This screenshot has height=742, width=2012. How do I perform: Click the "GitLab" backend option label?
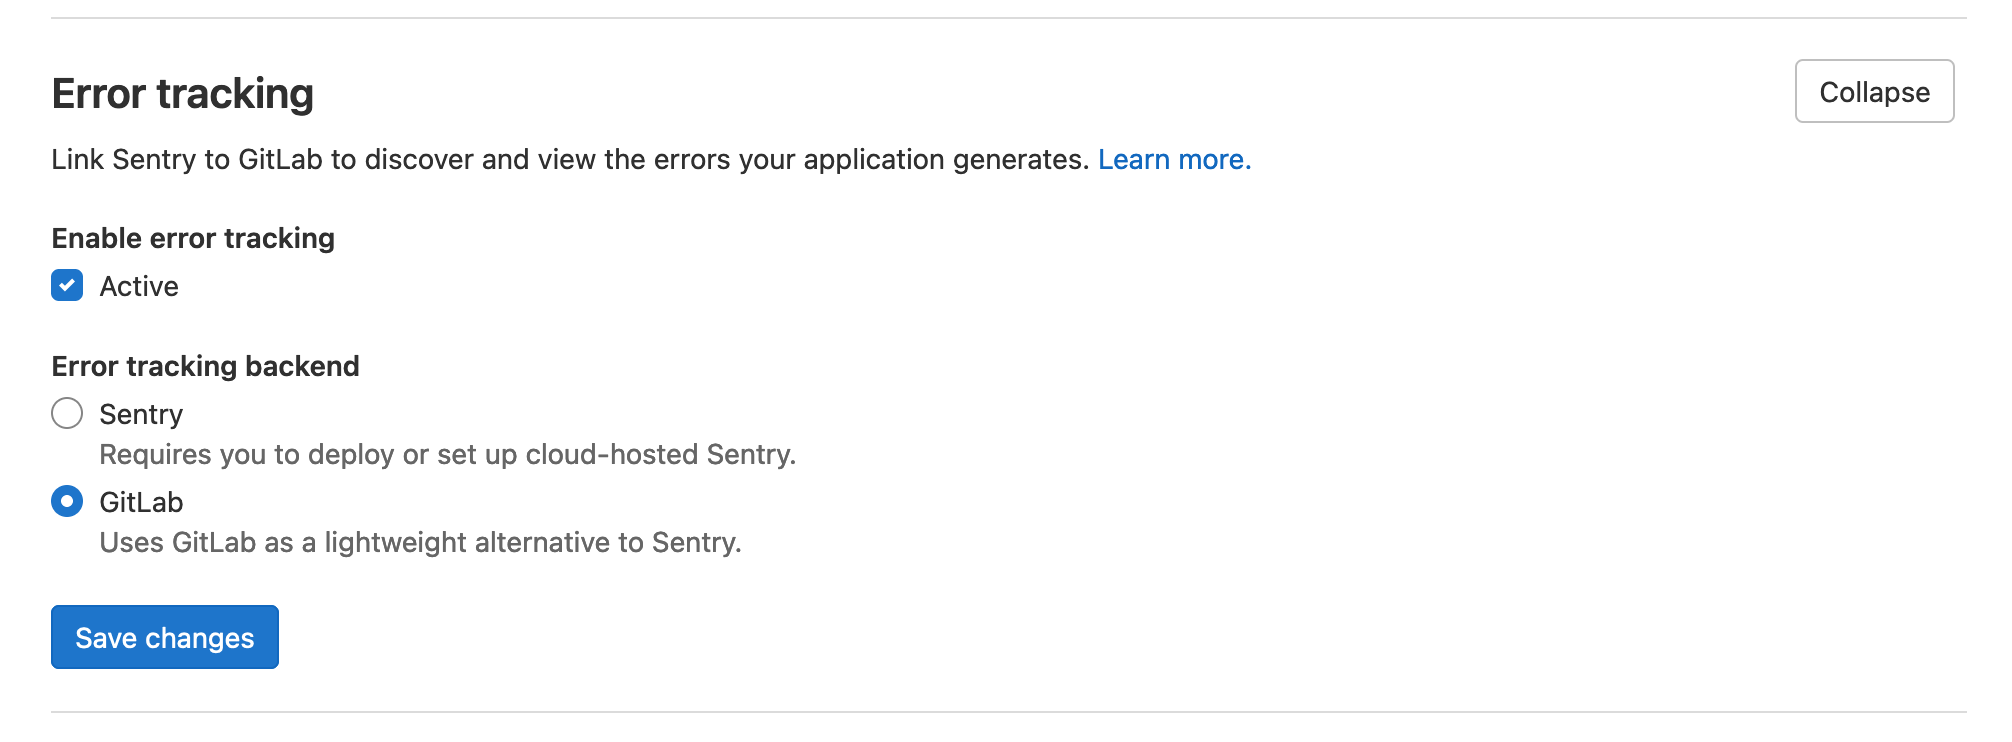[x=141, y=502]
